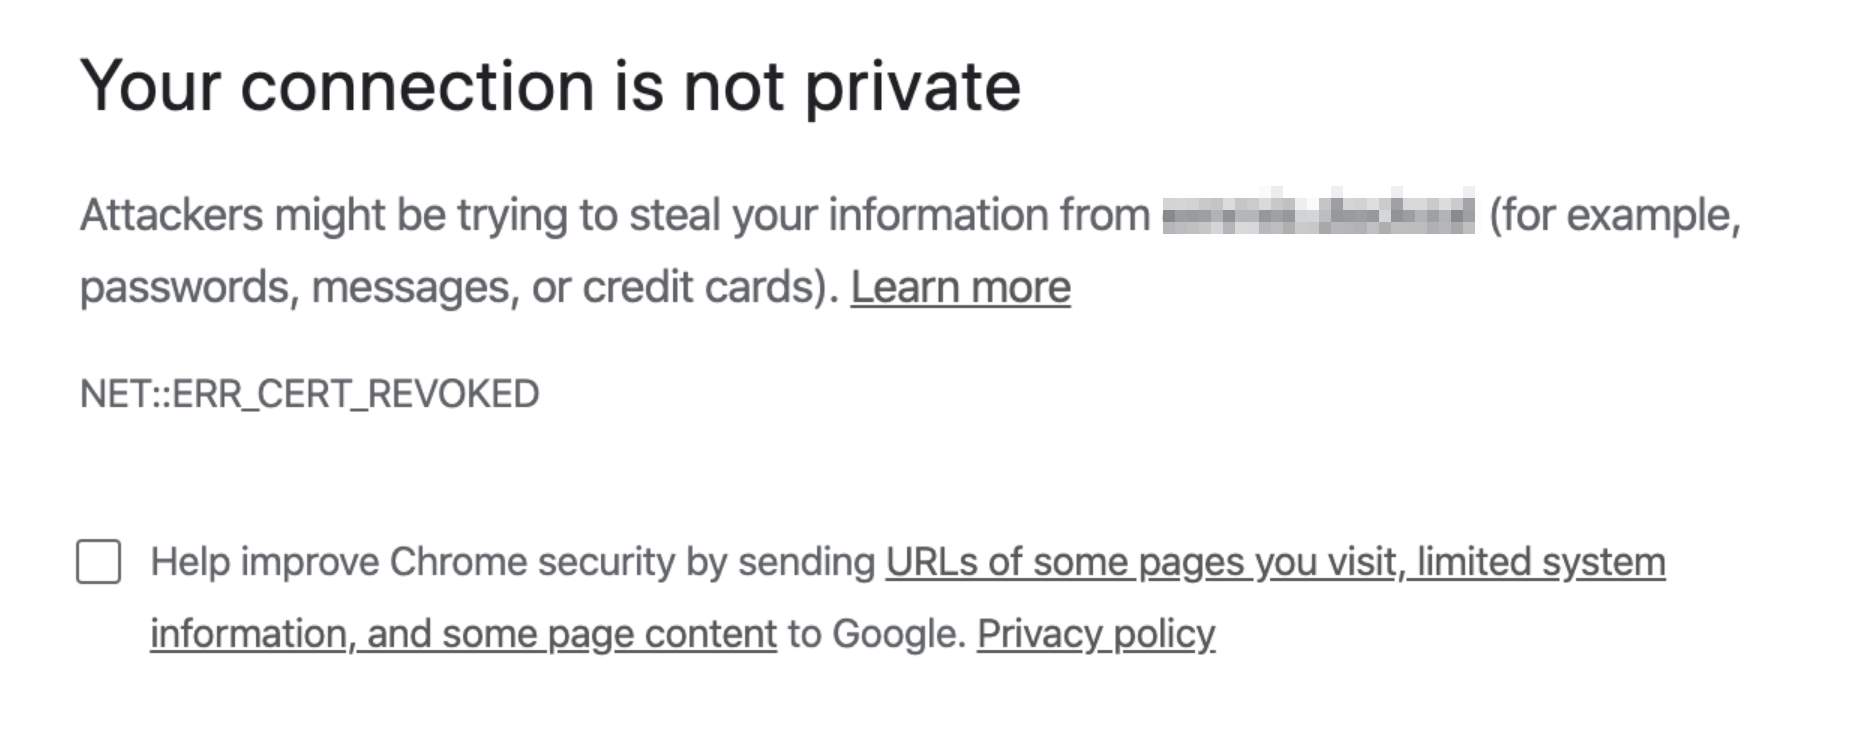Open the Privacy policy link
This screenshot has height=743, width=1862.
(x=1095, y=634)
